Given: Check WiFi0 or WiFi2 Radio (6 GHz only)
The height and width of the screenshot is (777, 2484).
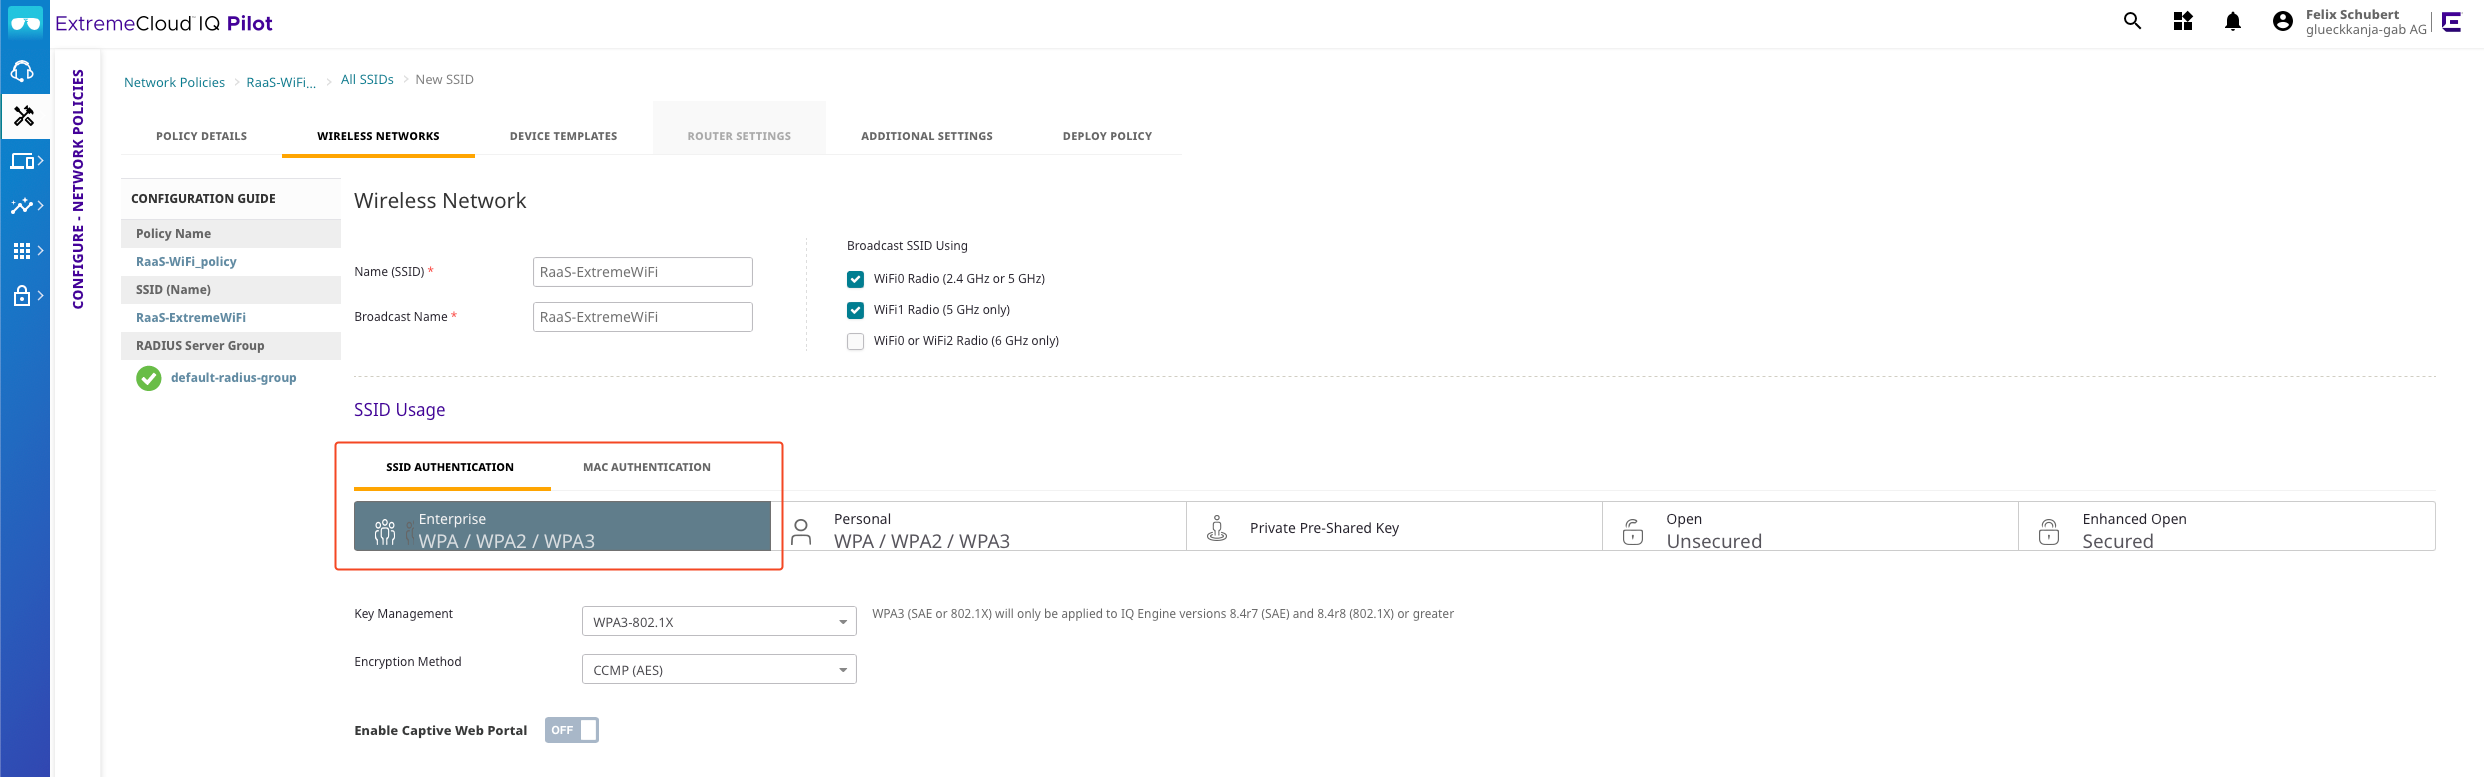Looking at the screenshot, I should click(855, 341).
